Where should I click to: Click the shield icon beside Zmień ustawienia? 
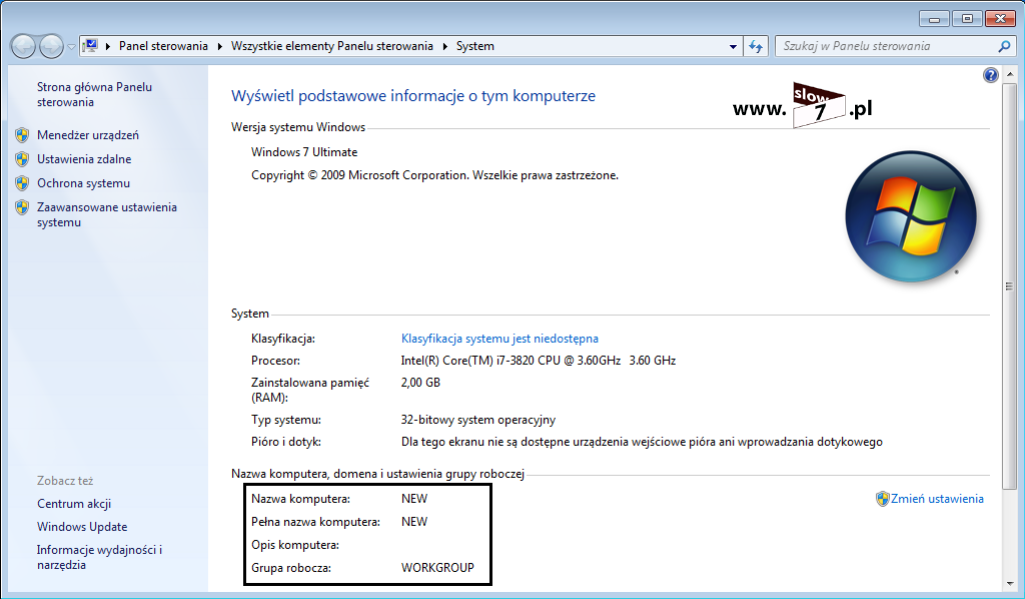pyautogui.click(x=882, y=498)
